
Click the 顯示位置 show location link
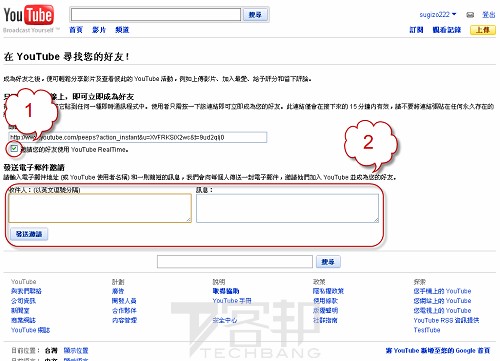coord(76,351)
